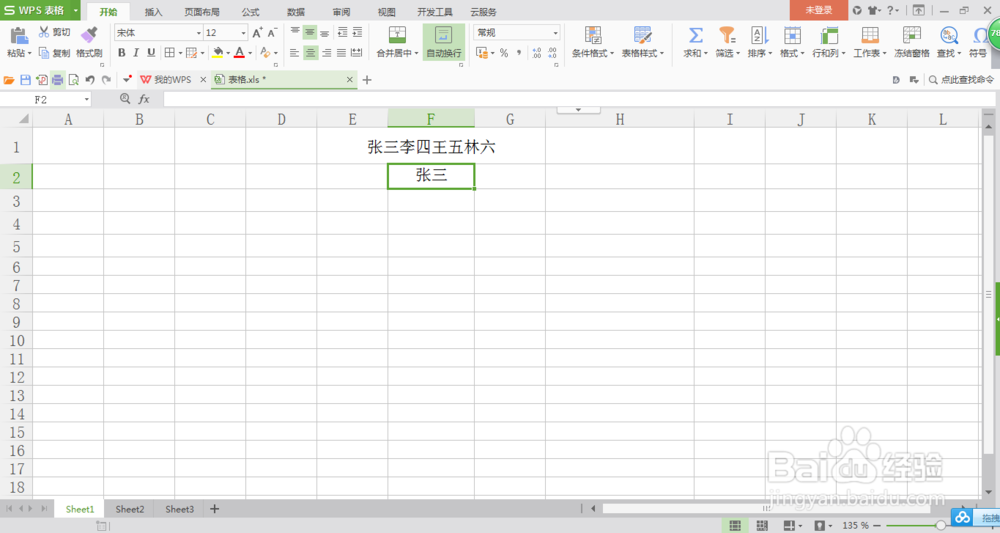Click the red font color A

point(239,53)
